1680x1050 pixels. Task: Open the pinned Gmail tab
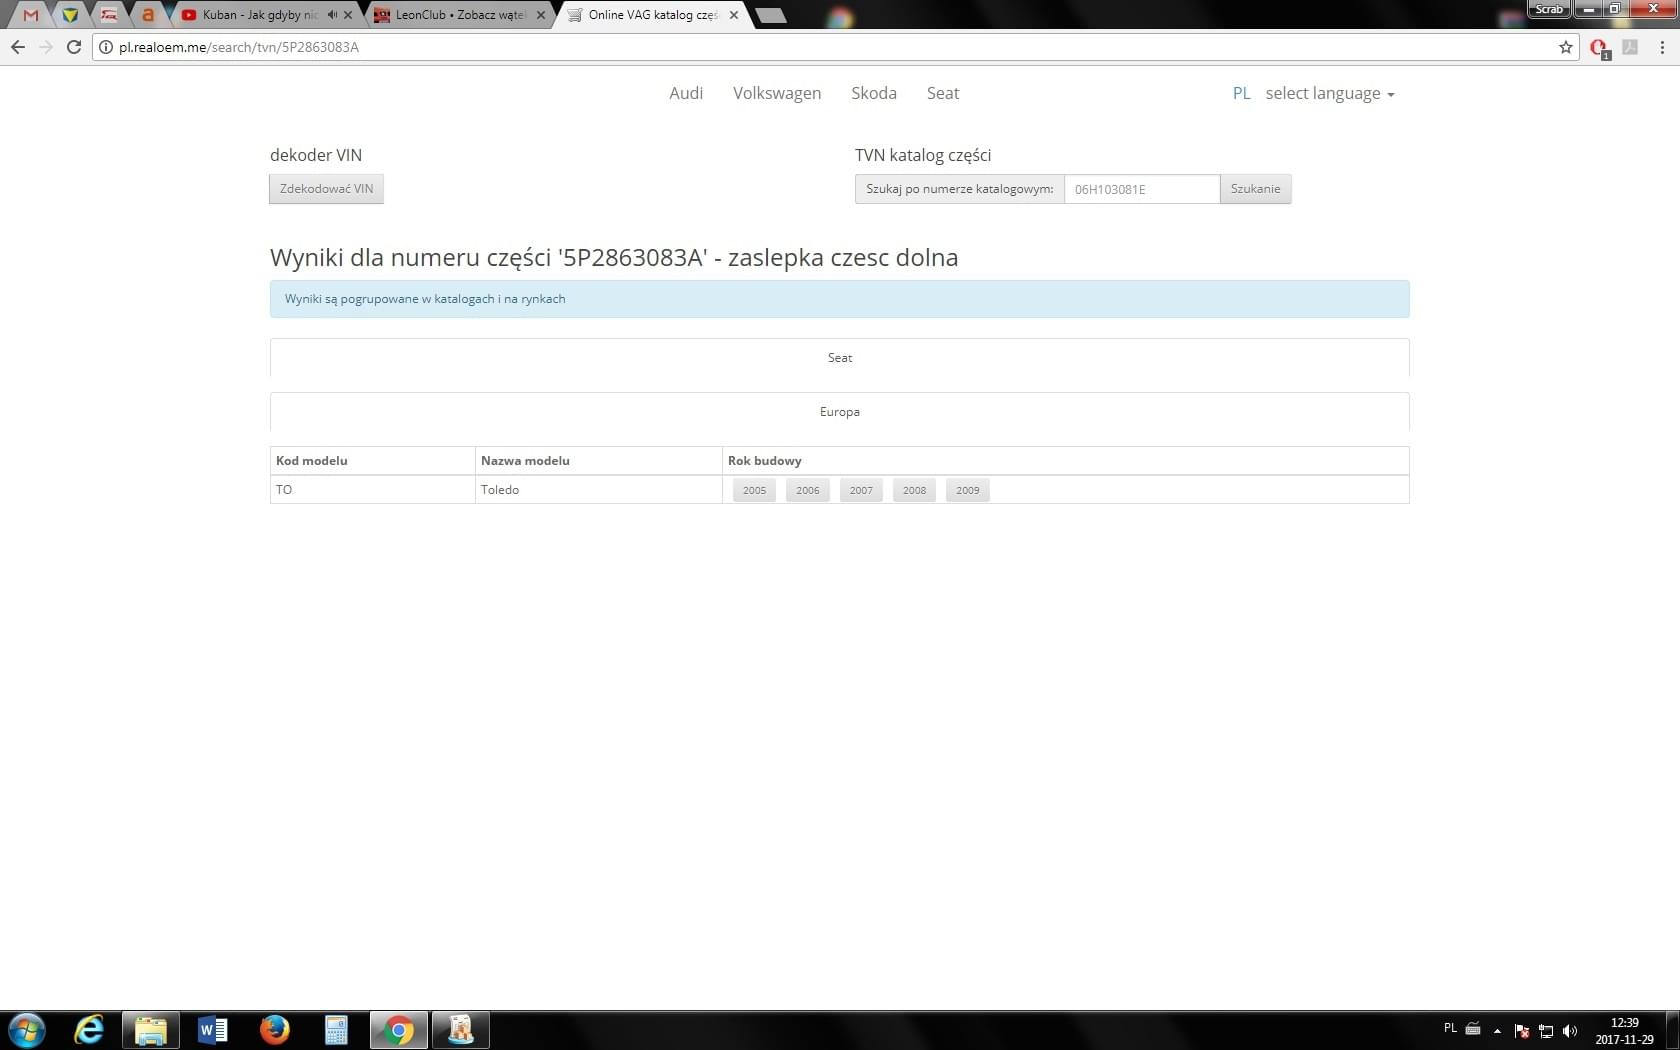[31, 15]
